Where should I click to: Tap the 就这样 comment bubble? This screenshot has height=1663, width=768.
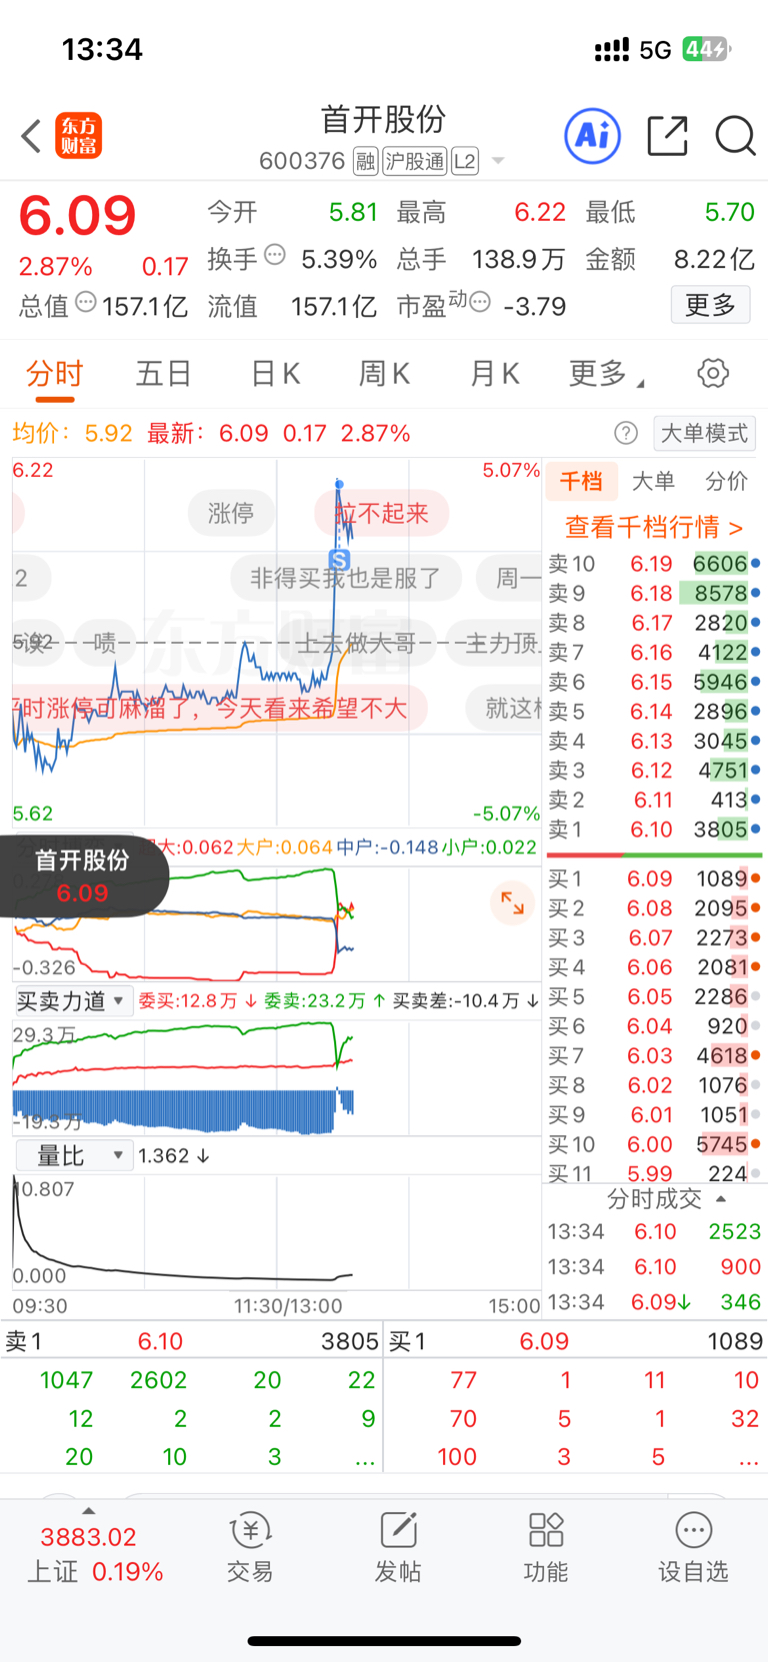[x=504, y=709]
